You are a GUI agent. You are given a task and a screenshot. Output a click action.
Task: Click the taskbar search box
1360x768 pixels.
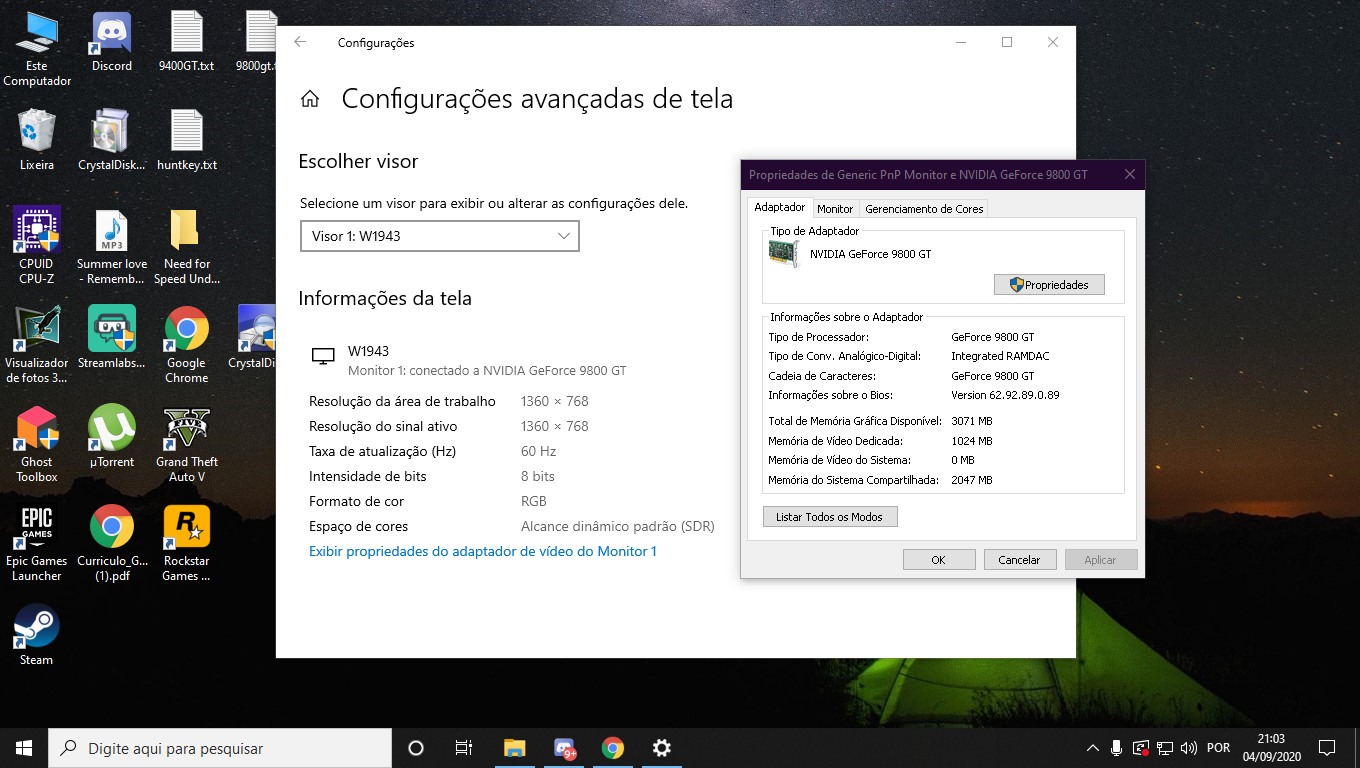220,748
